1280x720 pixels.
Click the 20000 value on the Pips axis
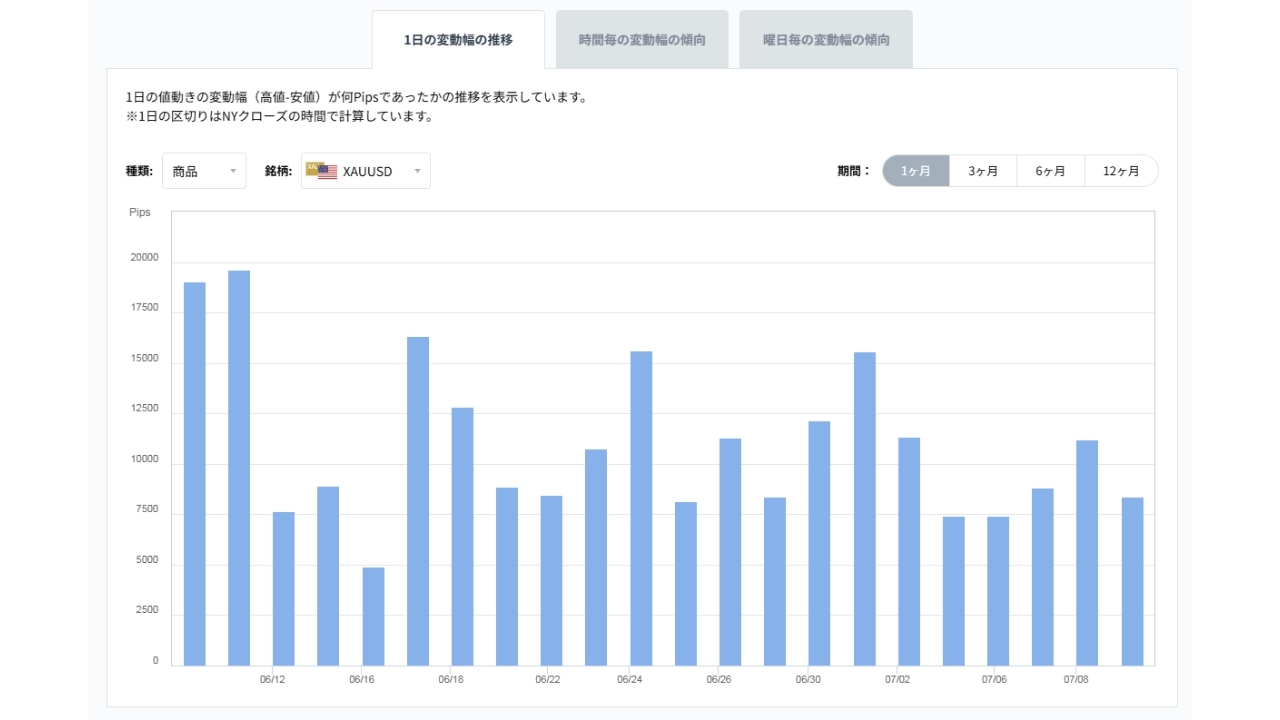pos(144,257)
